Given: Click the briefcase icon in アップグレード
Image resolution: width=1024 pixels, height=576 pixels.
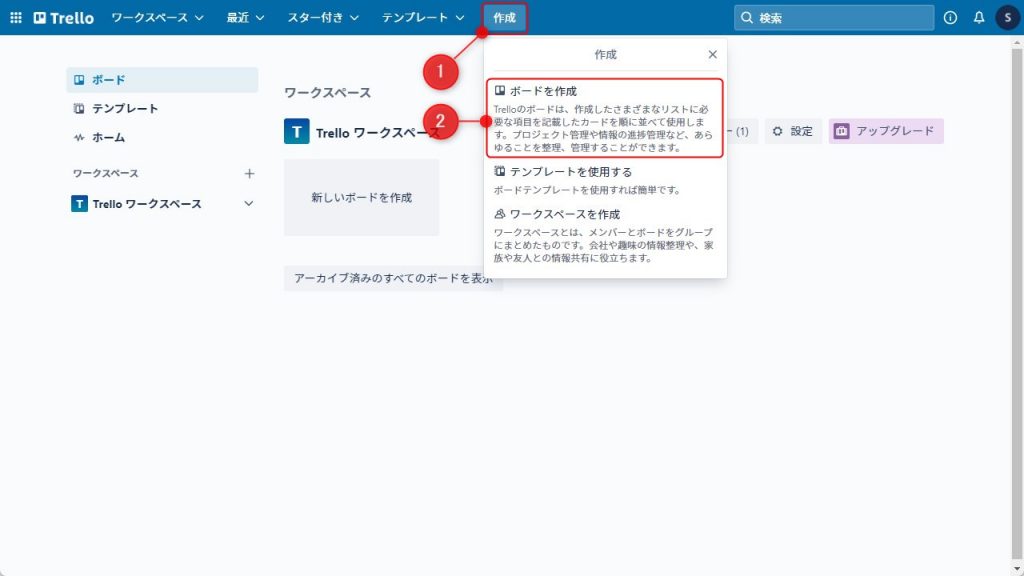Looking at the screenshot, I should (x=842, y=131).
